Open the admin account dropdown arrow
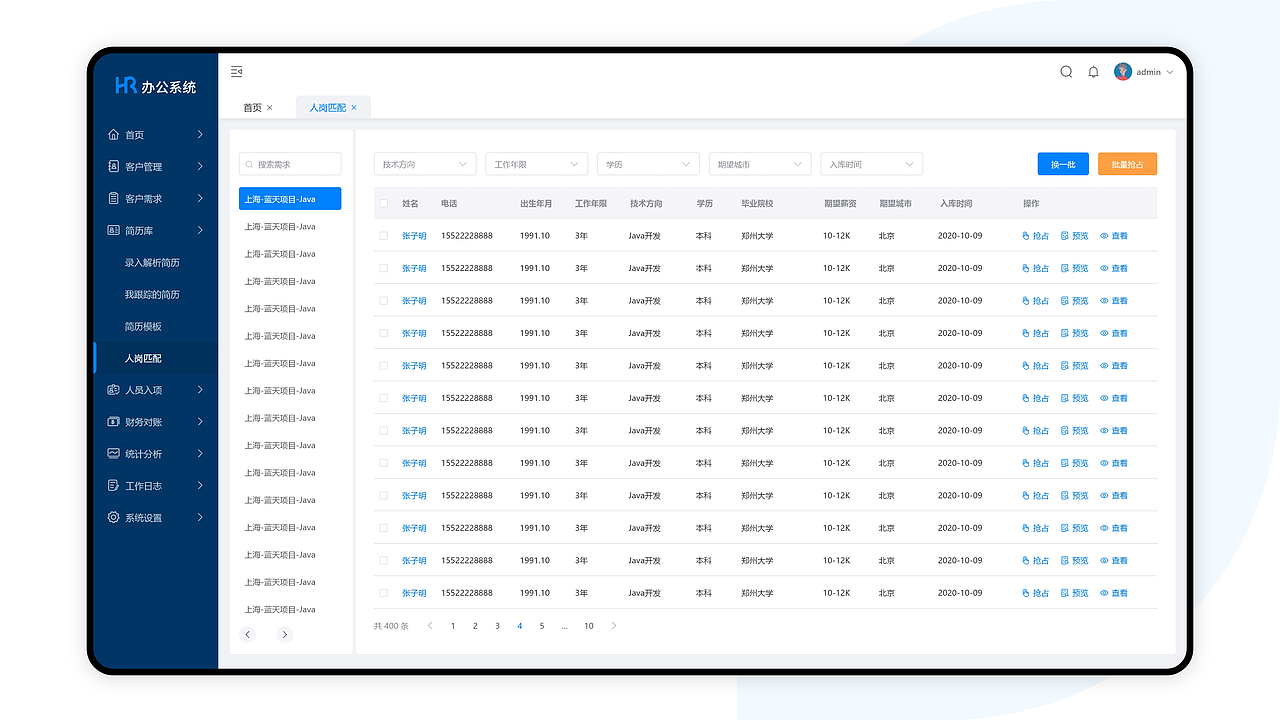The height and width of the screenshot is (720, 1280). 1170,72
